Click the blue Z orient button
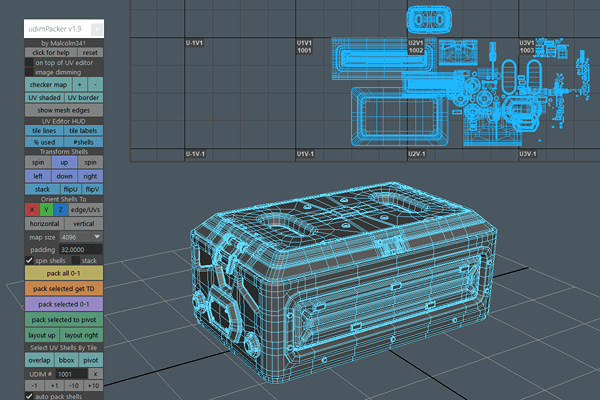 (x=59, y=209)
